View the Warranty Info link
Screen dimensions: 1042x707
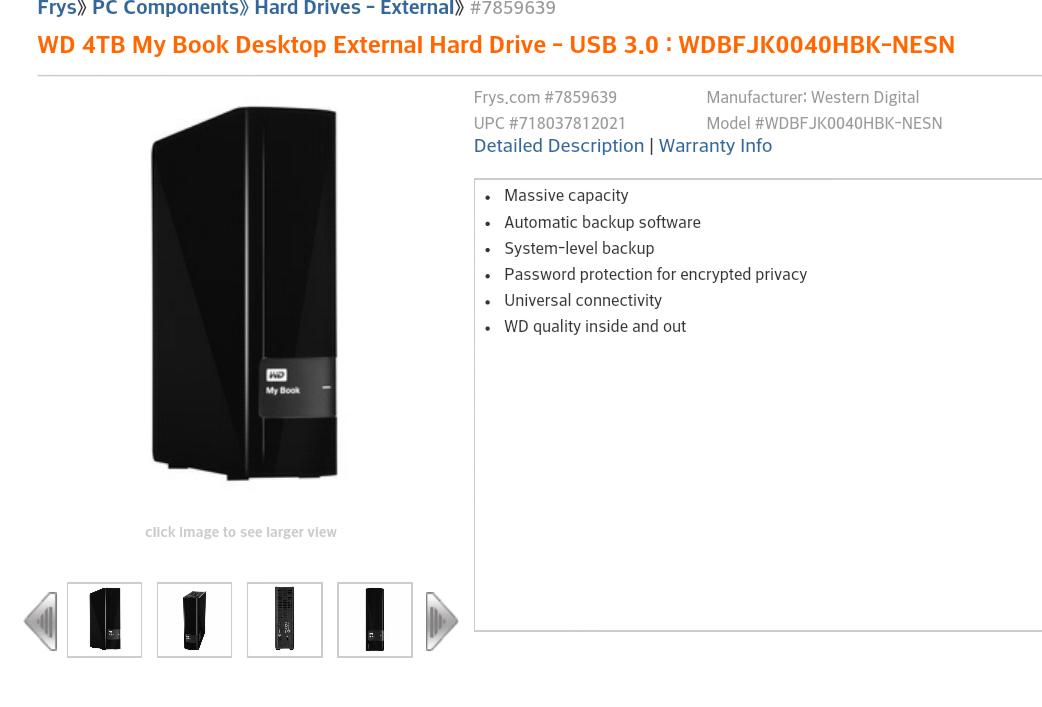pyautogui.click(x=715, y=146)
